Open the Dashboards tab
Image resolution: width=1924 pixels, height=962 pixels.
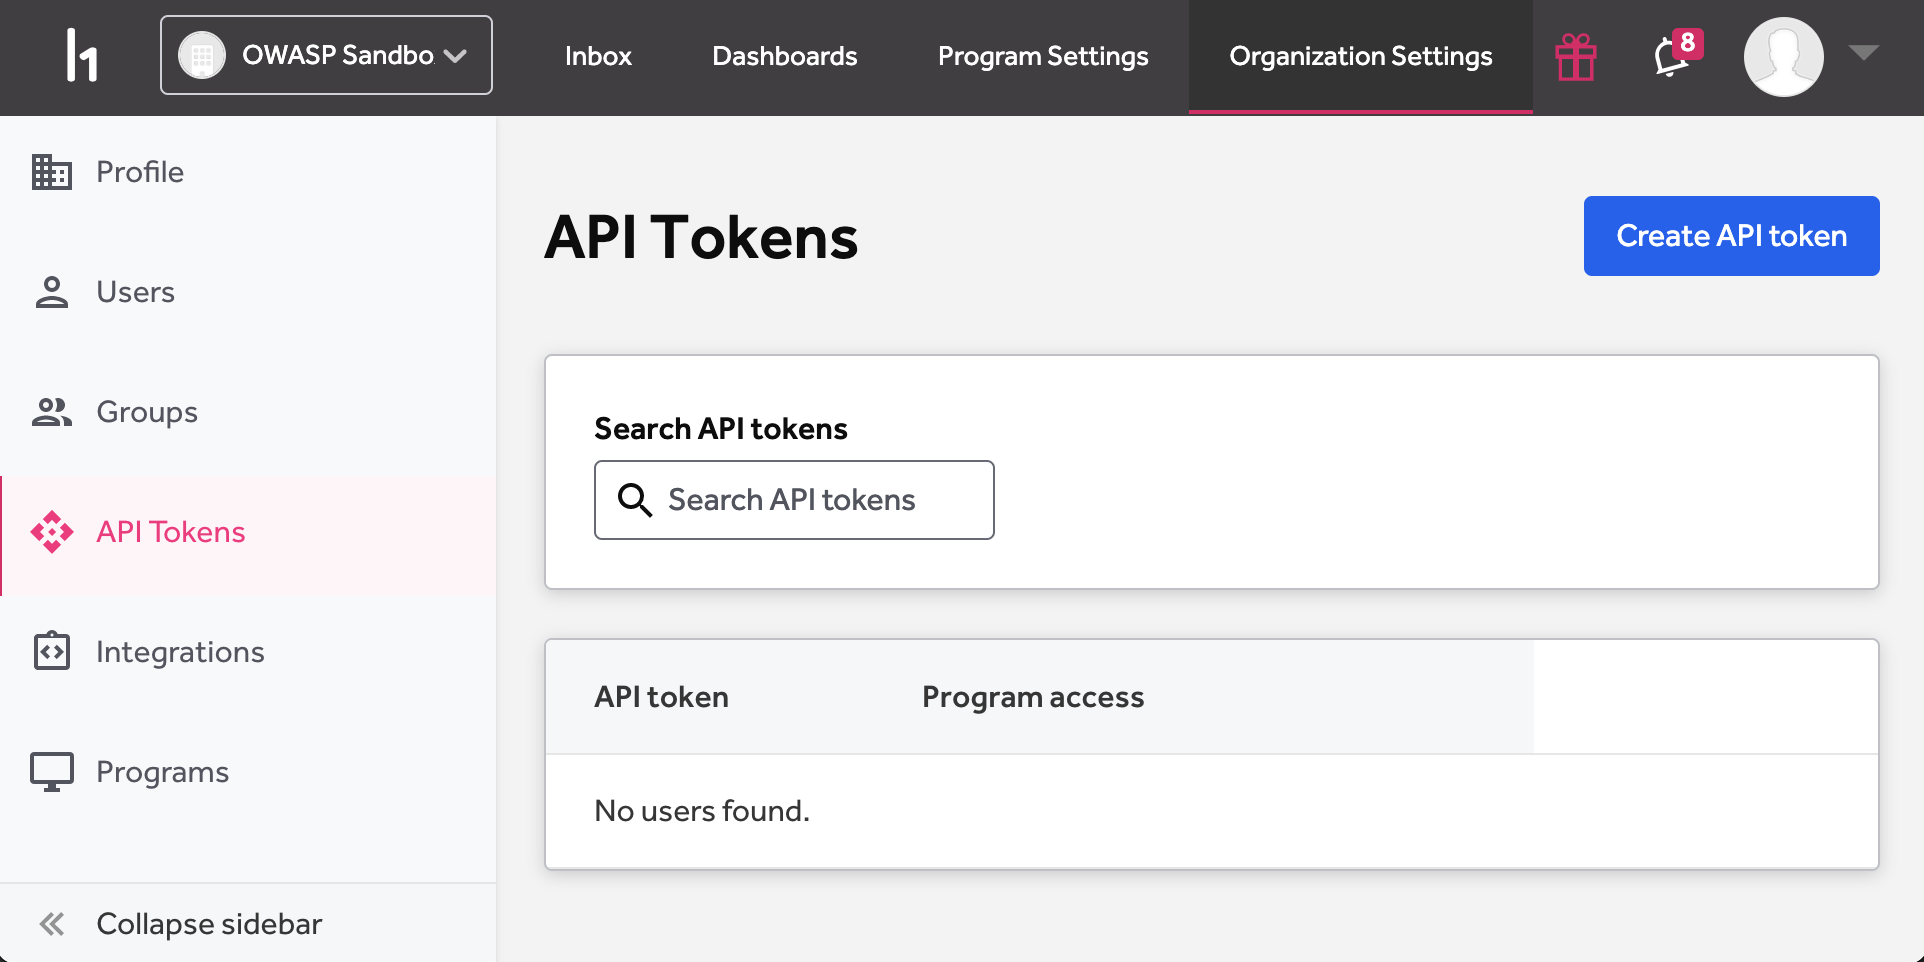coord(785,56)
